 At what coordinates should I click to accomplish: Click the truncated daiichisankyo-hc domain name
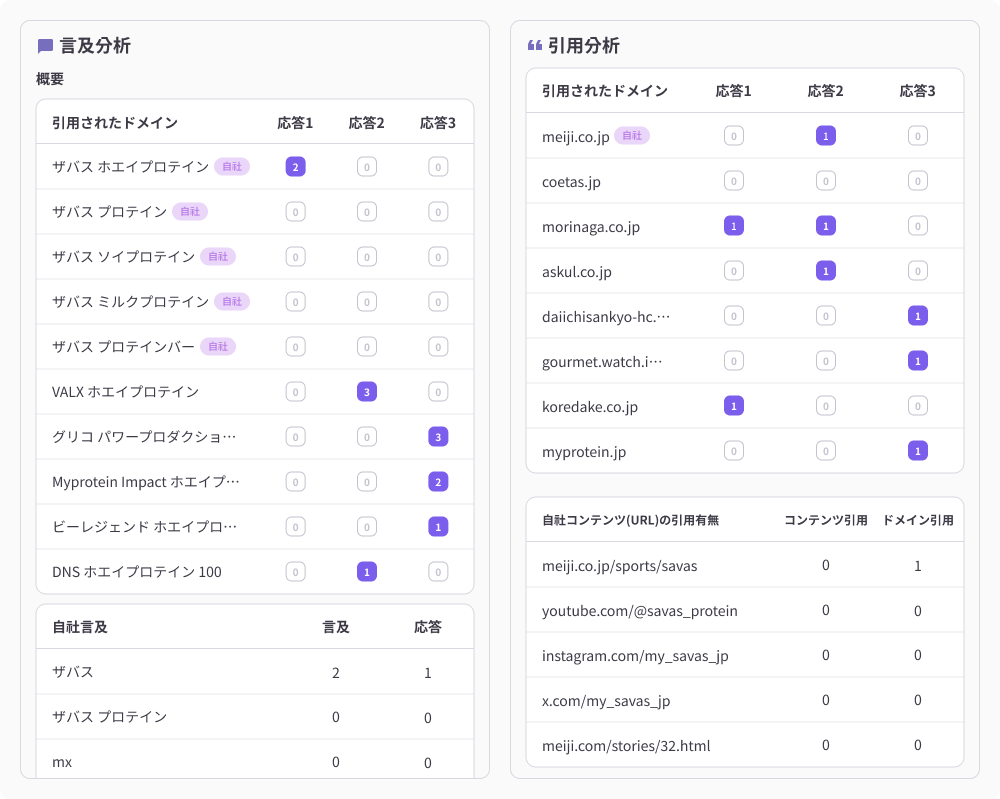[606, 317]
